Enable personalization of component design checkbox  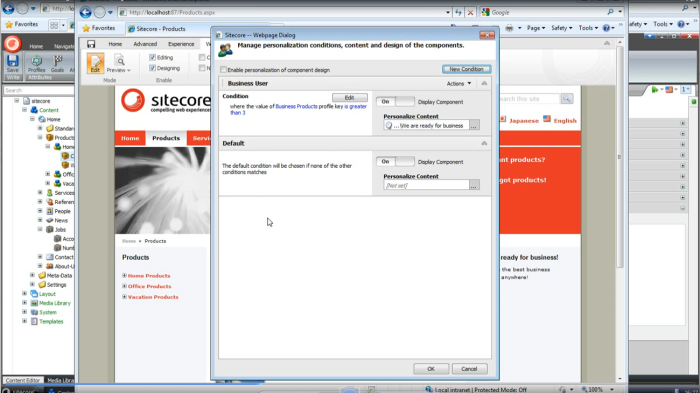223,70
